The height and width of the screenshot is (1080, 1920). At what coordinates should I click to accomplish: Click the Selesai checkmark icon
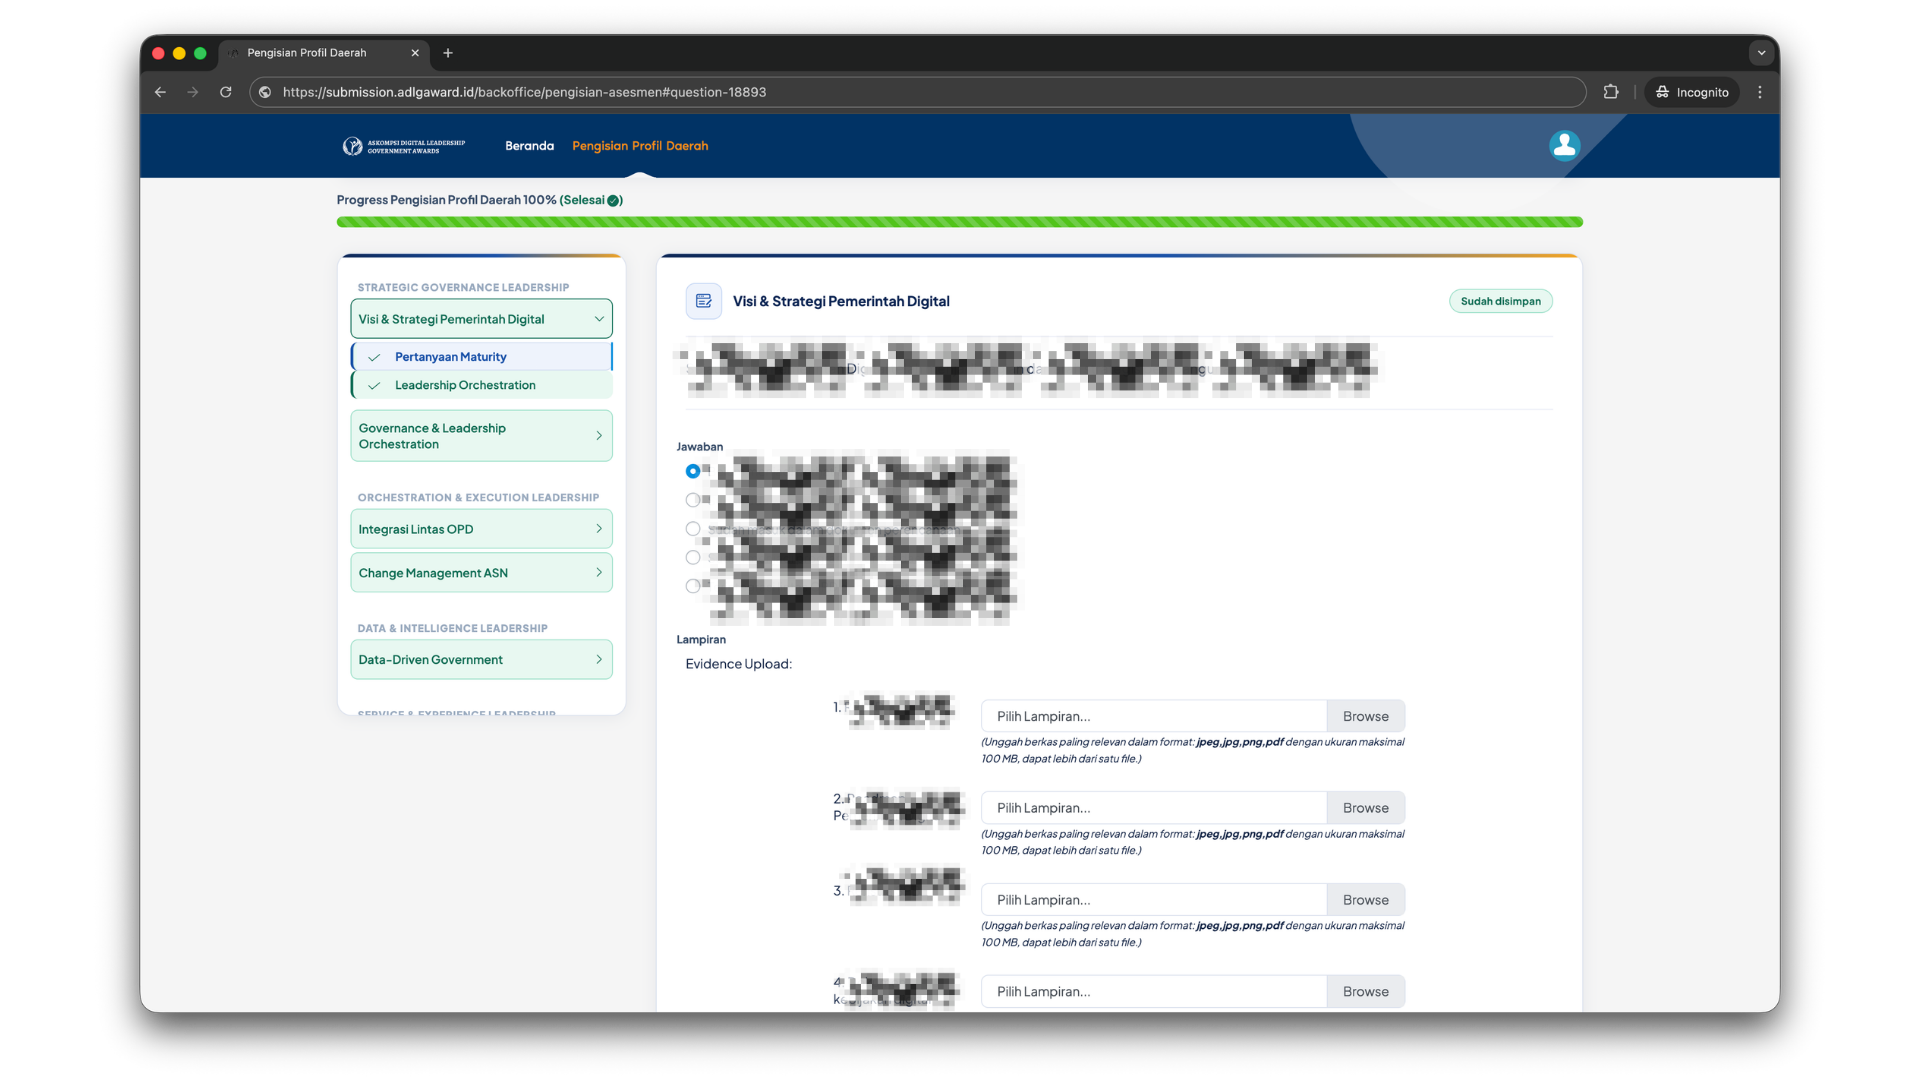613,201
